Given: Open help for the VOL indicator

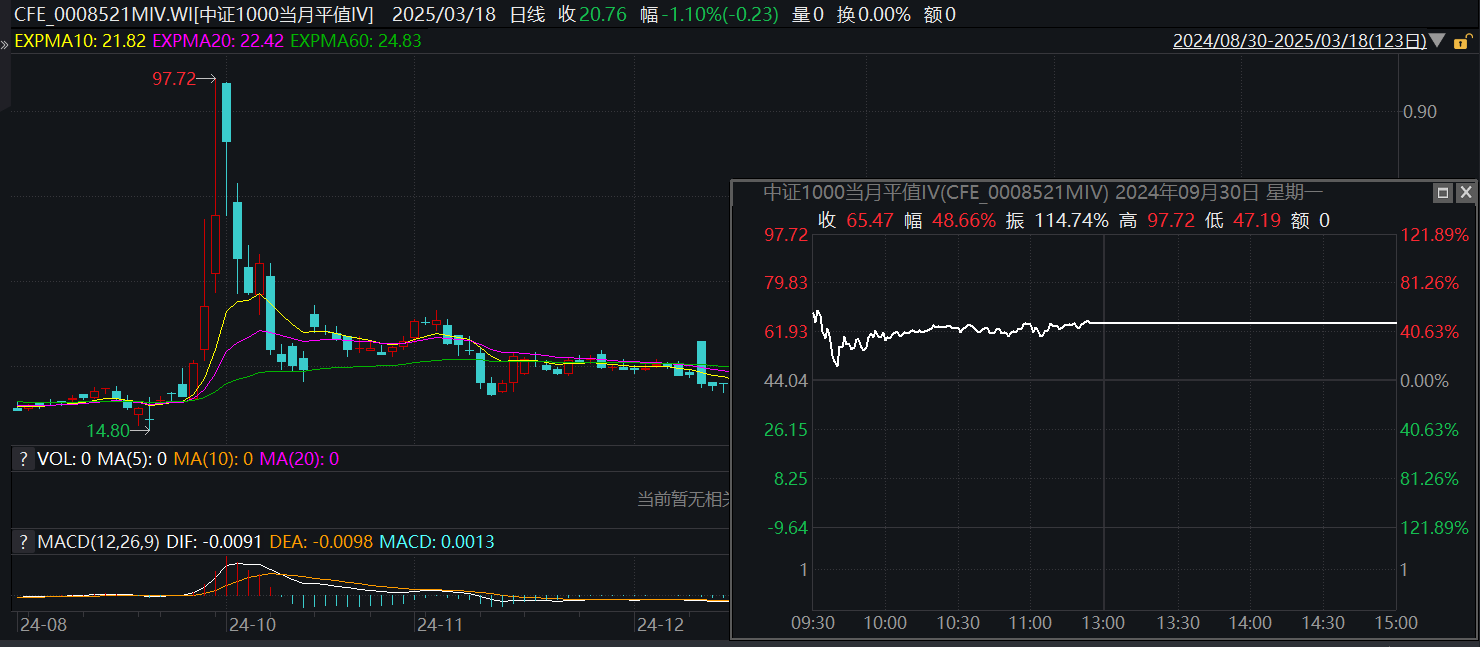Looking at the screenshot, I should point(22,459).
